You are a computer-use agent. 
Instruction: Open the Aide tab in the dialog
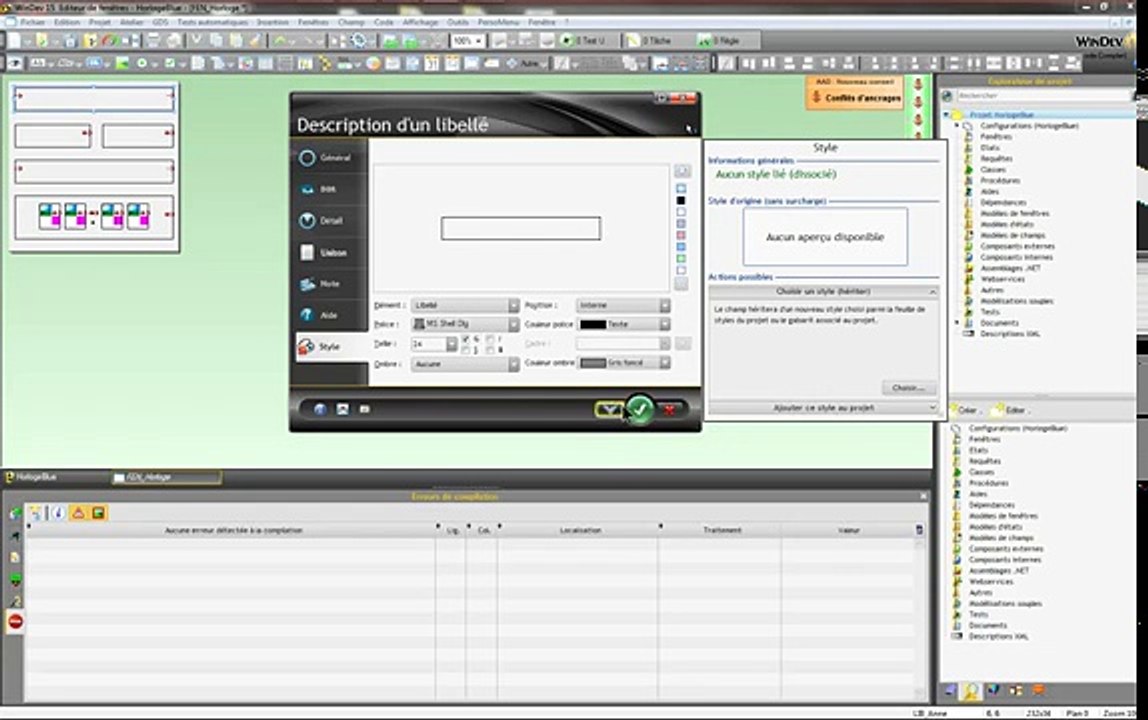pyautogui.click(x=329, y=315)
